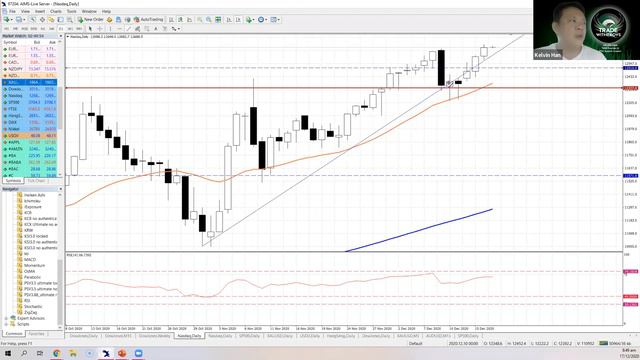
Task: Click the Zoom In icon
Action: (200, 20)
